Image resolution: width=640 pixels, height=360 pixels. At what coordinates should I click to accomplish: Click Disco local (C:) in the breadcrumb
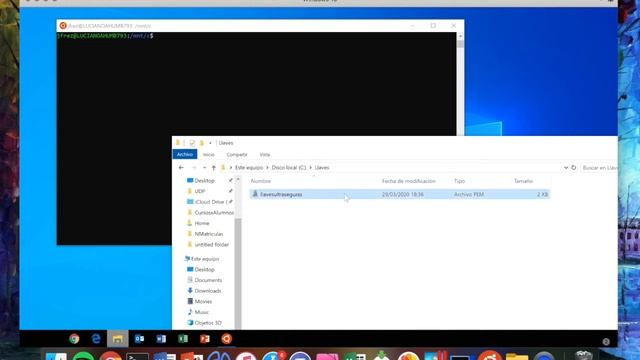[289, 168]
